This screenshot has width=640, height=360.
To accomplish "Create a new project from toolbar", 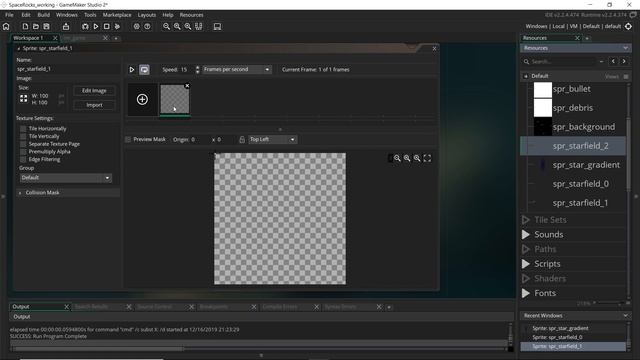I will (25, 27).
